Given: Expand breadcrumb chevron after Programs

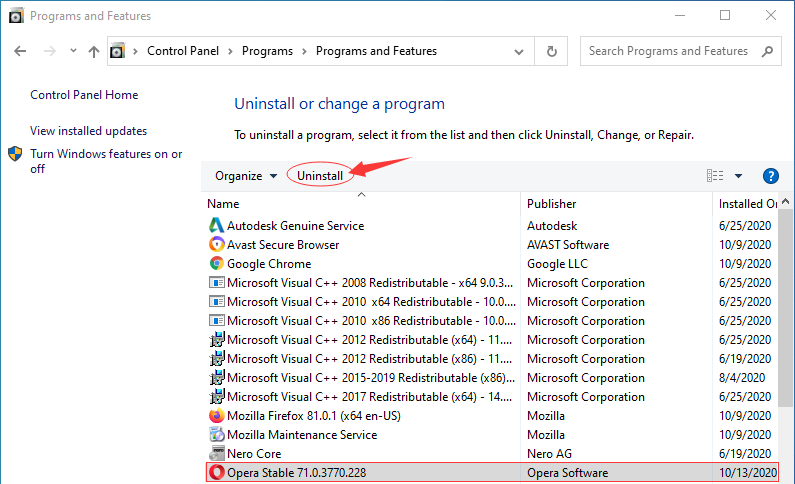Looking at the screenshot, I should (x=304, y=51).
